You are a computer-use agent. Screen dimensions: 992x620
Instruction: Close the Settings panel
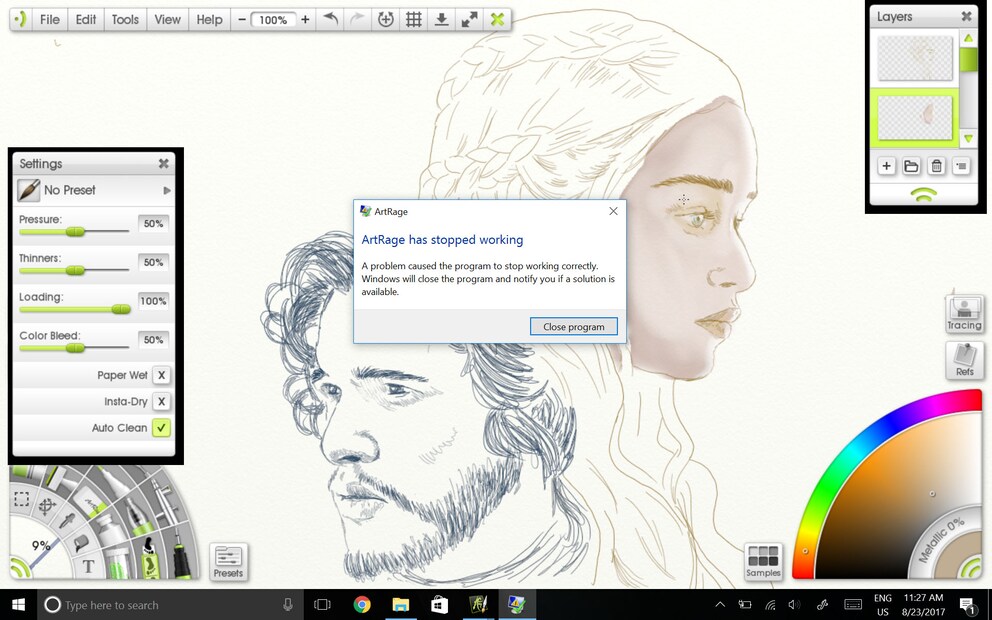(163, 163)
